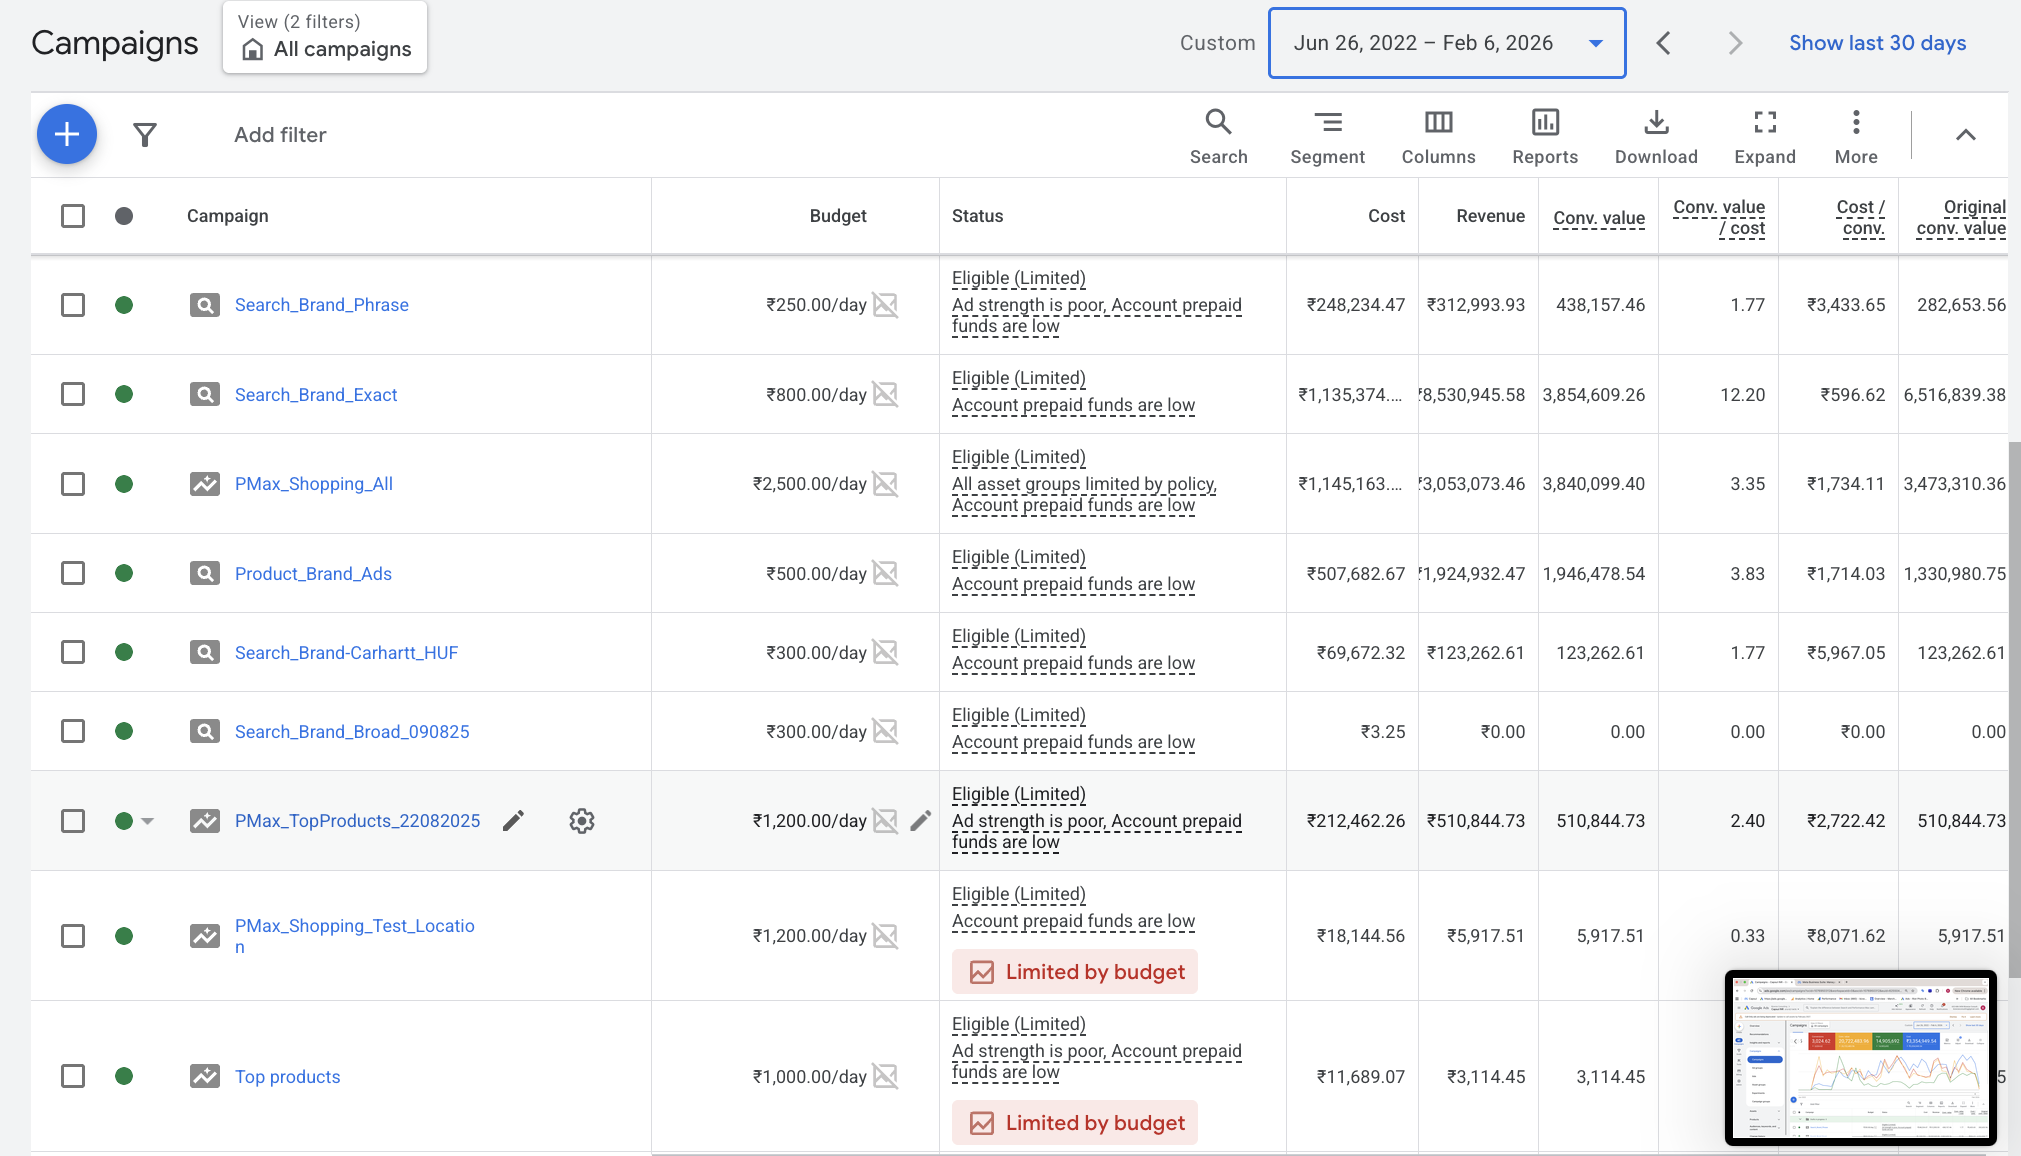Viewport: 2021px width, 1156px height.
Task: Open status dropdown arrow for PMax_TopProducts_22082025
Action: (x=148, y=821)
